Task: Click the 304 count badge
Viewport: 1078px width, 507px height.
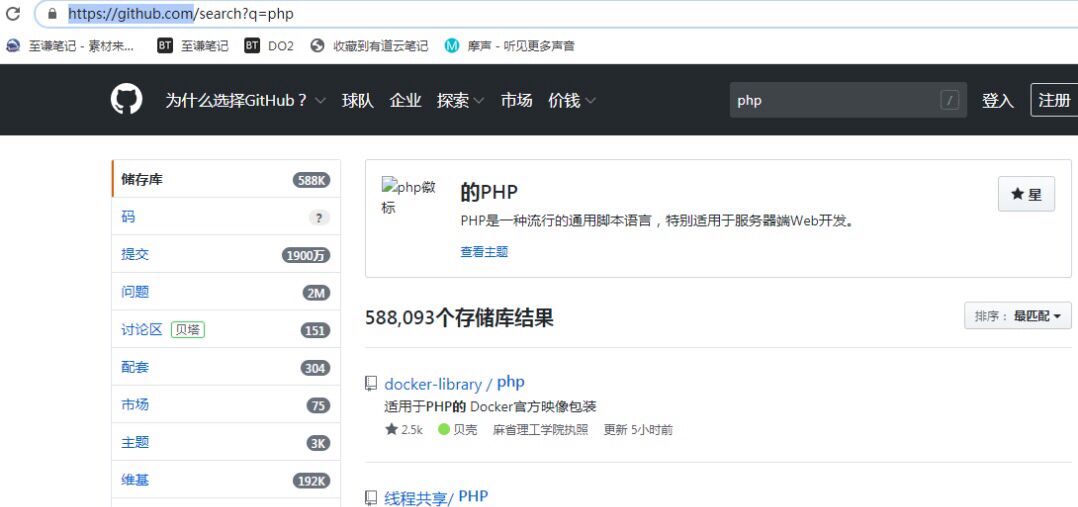Action: tap(315, 368)
